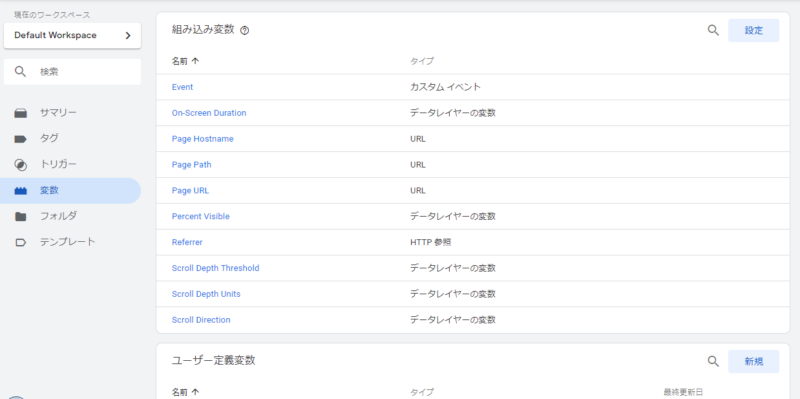
Task: Select the トリガー trigger icon
Action: coord(20,165)
